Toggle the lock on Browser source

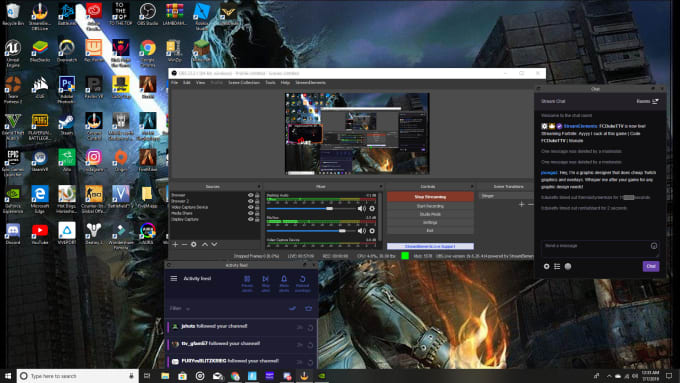pyautogui.click(x=257, y=195)
